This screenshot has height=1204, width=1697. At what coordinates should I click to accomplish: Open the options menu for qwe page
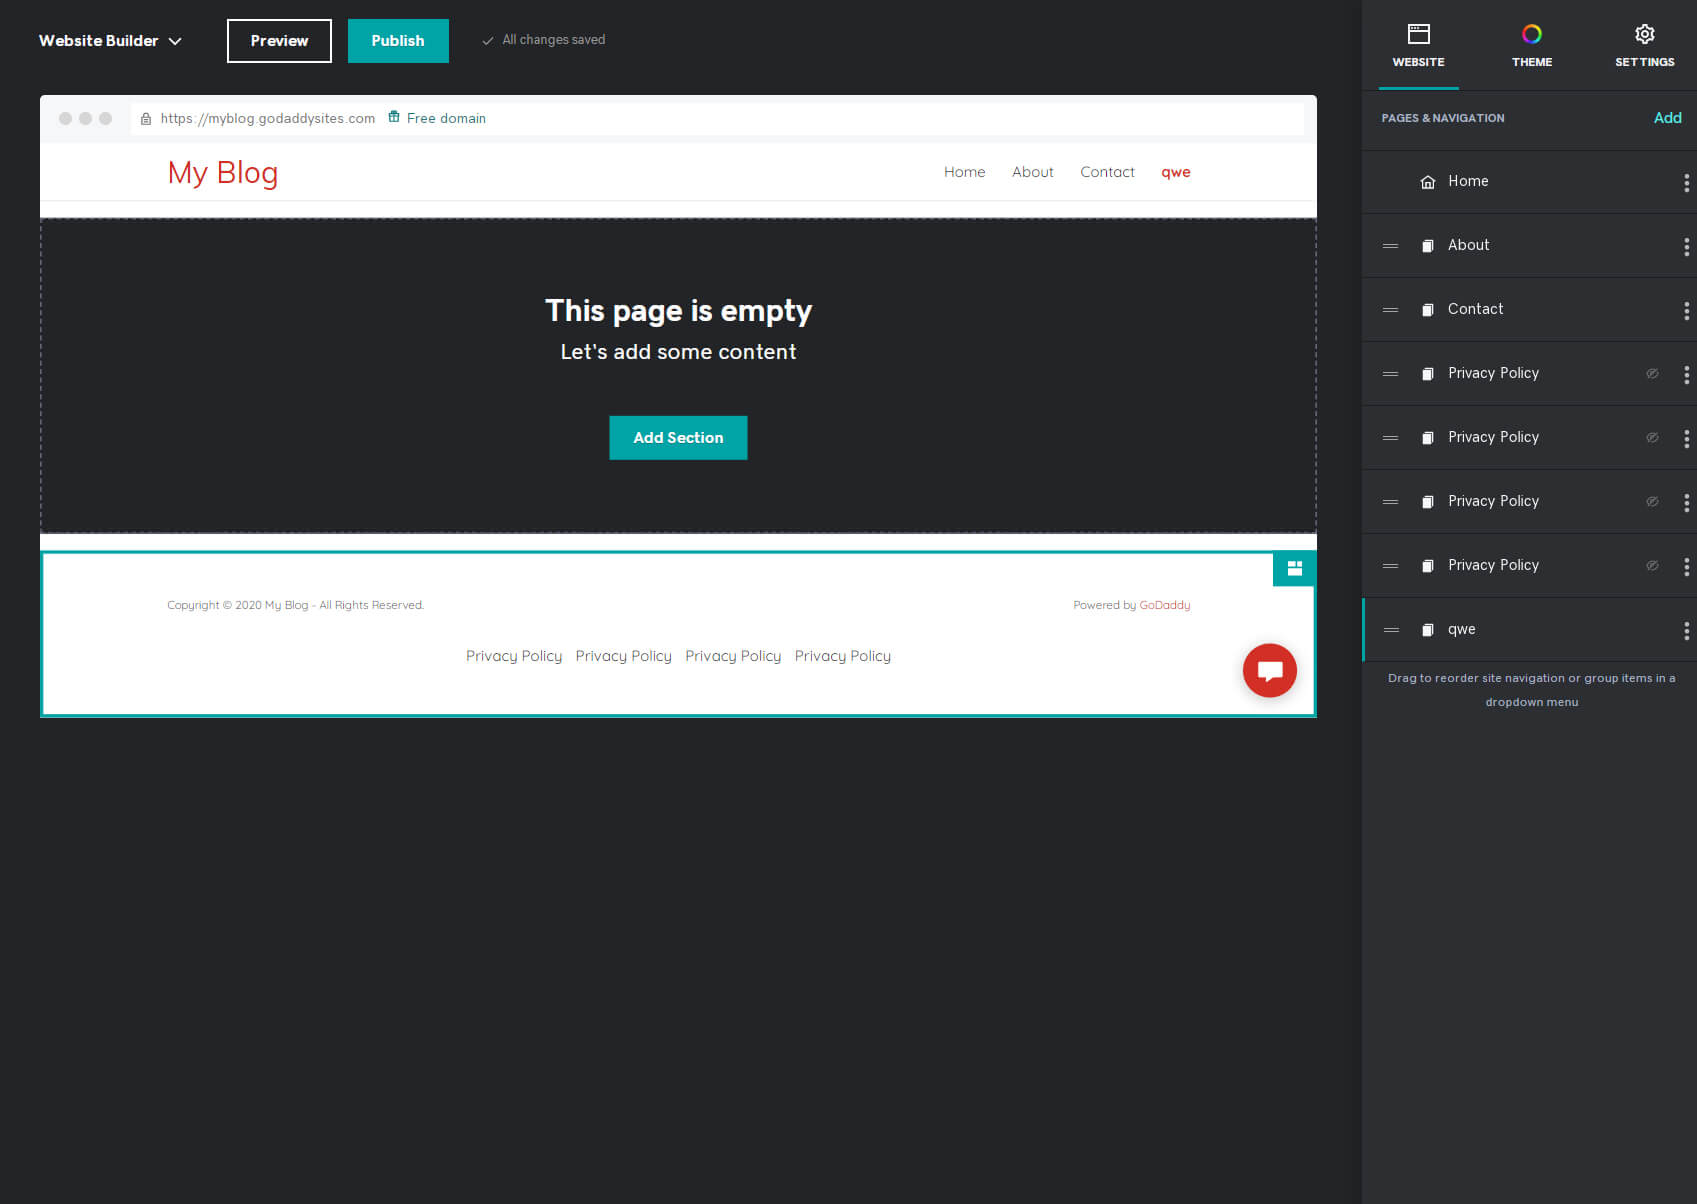click(1687, 629)
